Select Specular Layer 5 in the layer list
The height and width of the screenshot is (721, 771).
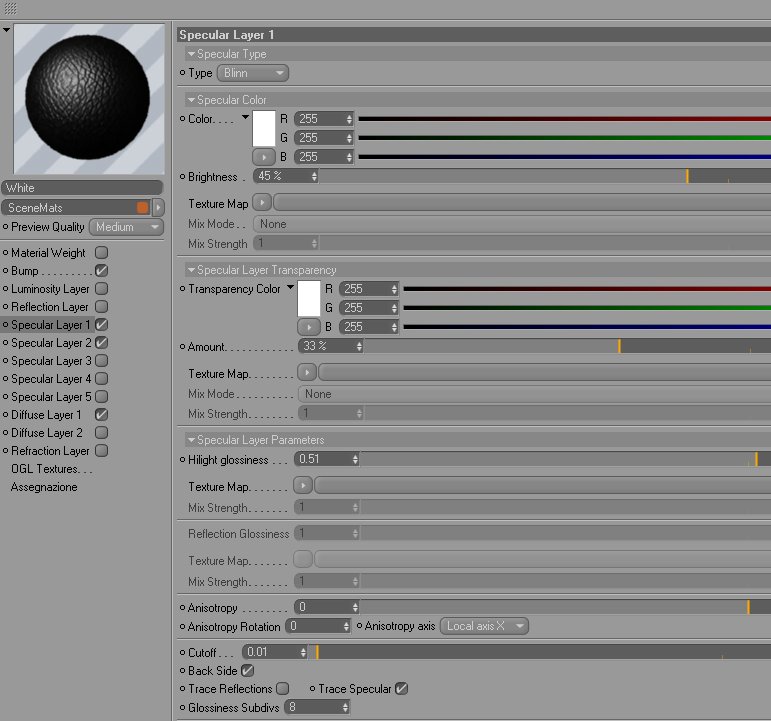pos(51,396)
